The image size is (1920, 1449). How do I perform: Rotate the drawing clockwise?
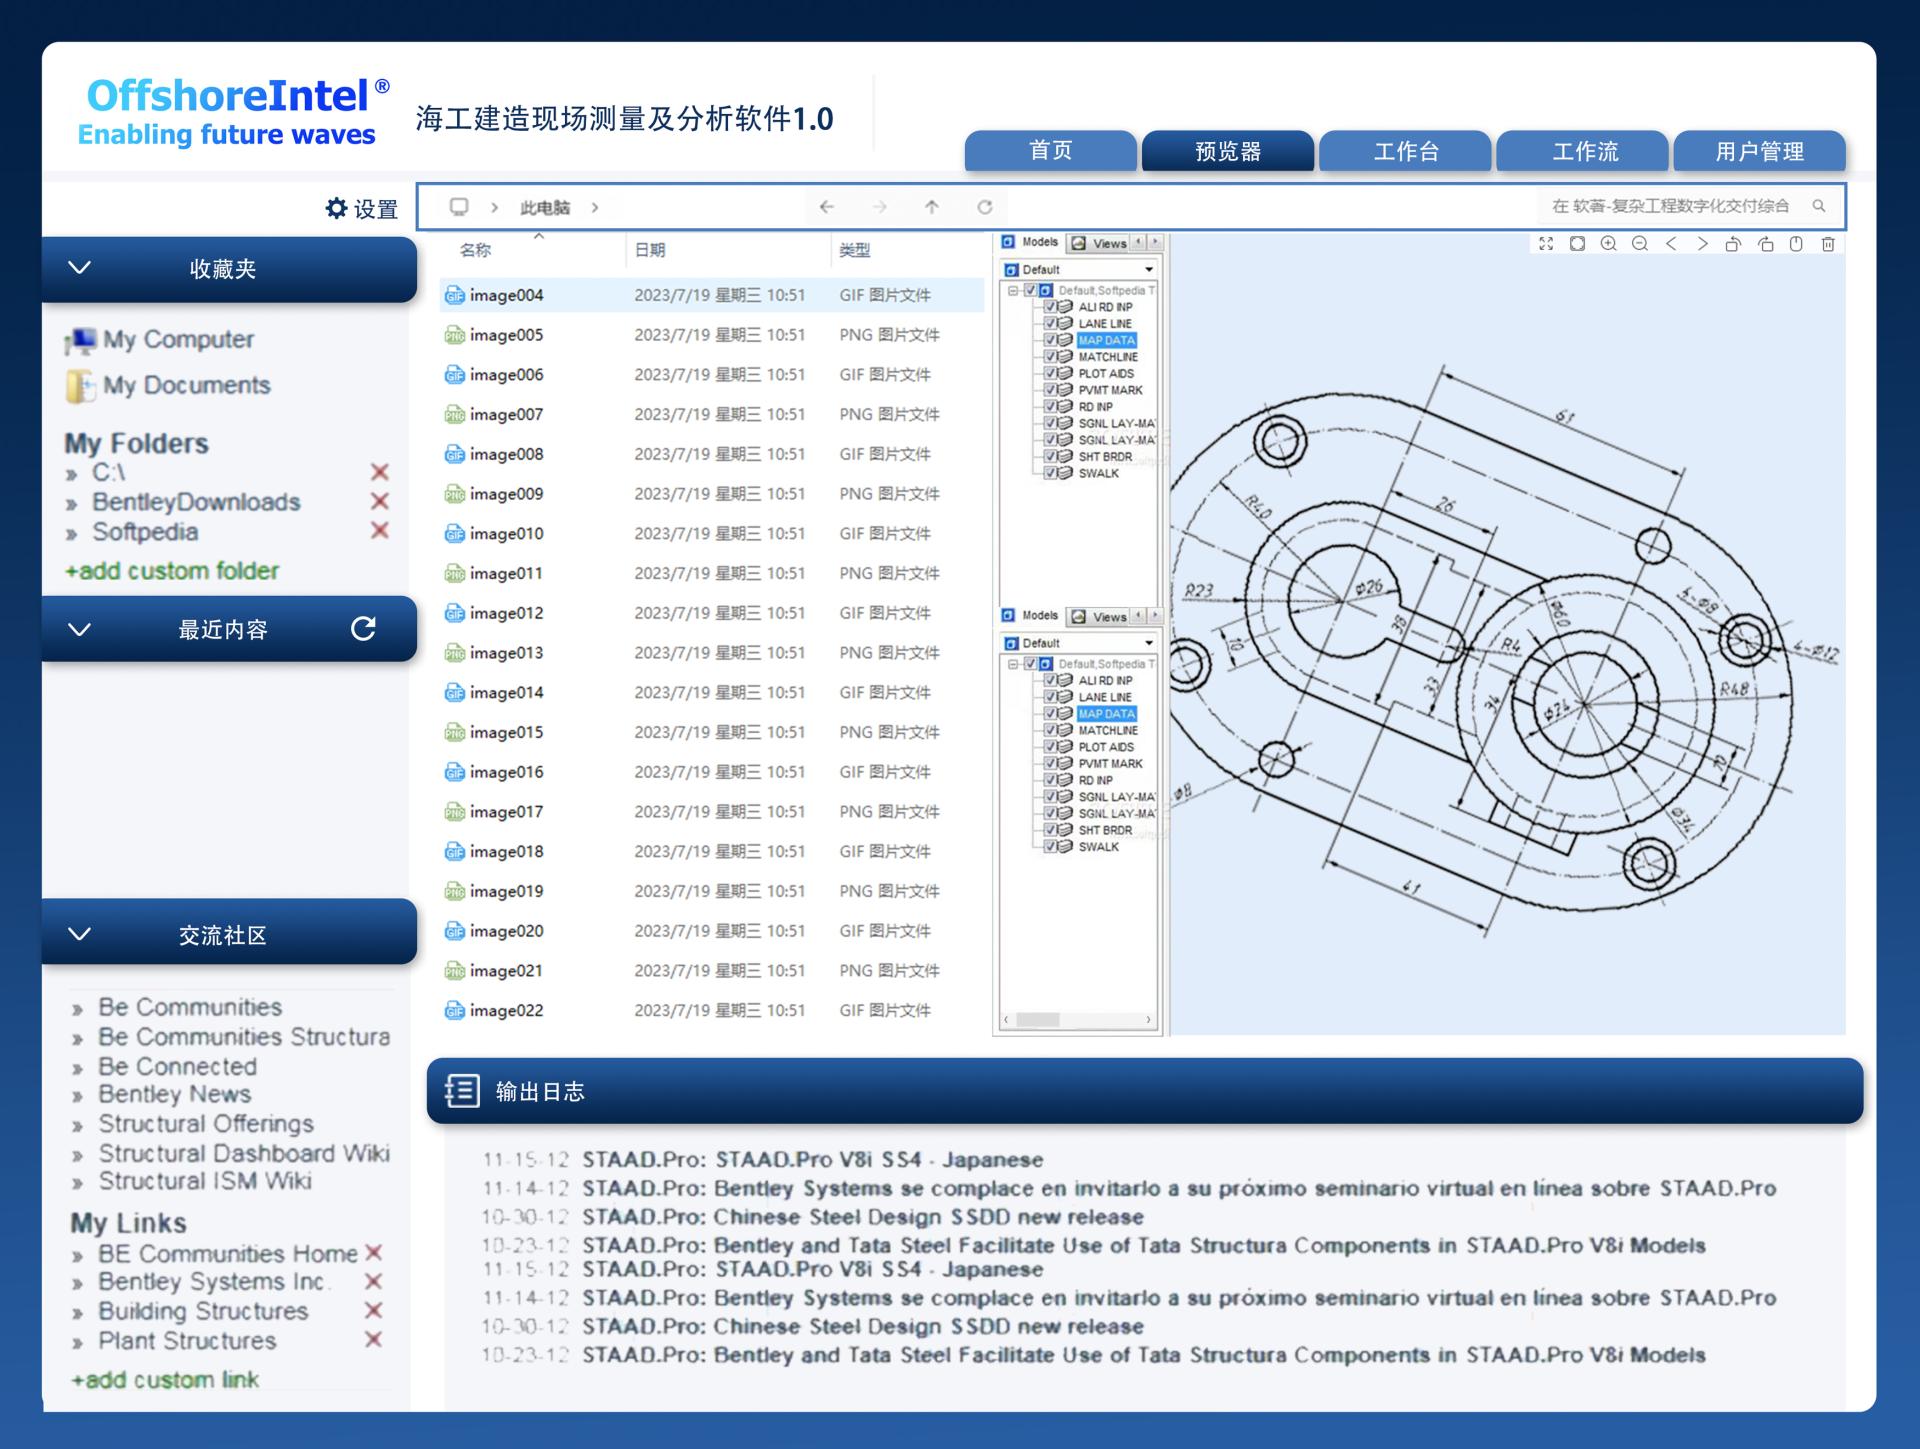[x=1765, y=244]
